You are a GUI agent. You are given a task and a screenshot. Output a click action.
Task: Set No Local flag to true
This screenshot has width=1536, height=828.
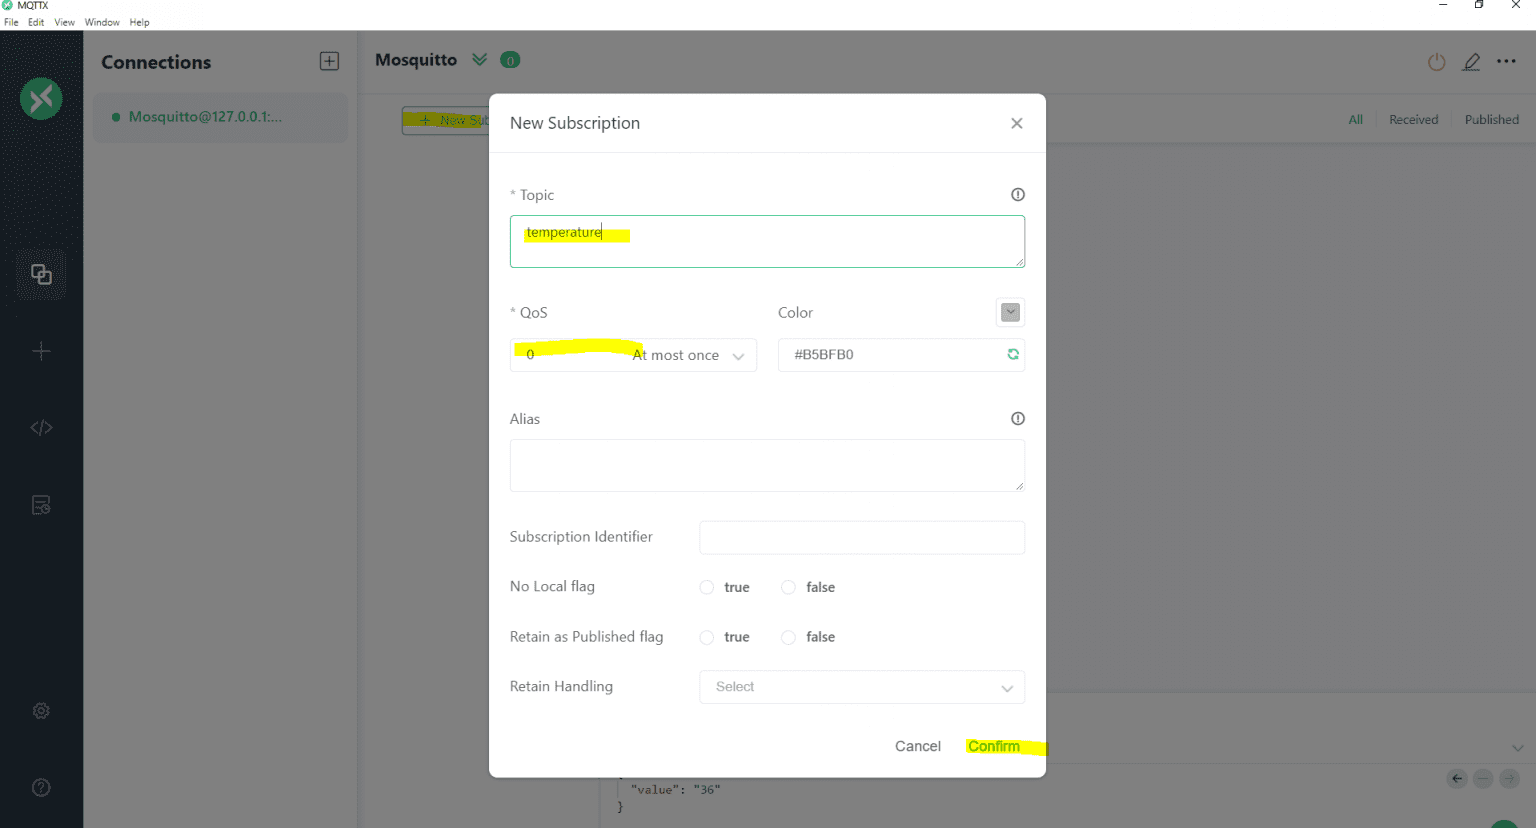pyautogui.click(x=707, y=587)
